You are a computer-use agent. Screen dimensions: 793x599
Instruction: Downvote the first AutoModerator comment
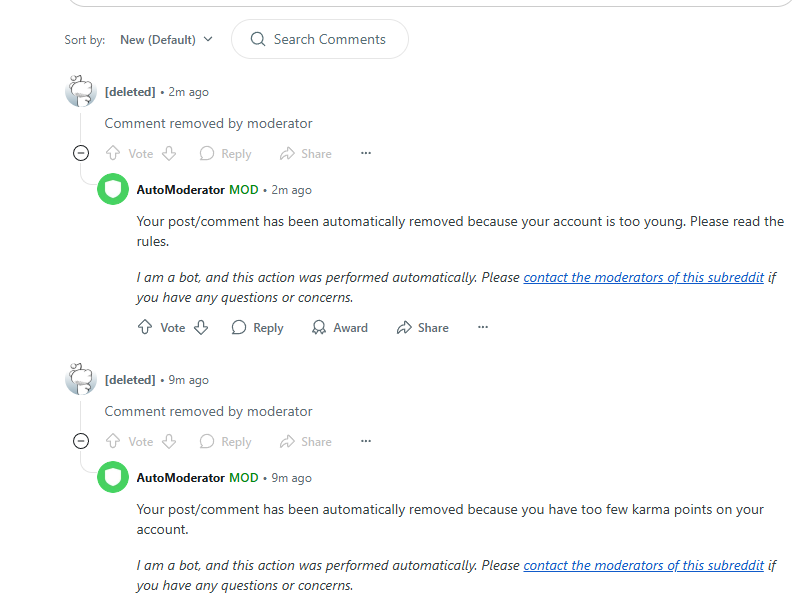click(x=201, y=327)
